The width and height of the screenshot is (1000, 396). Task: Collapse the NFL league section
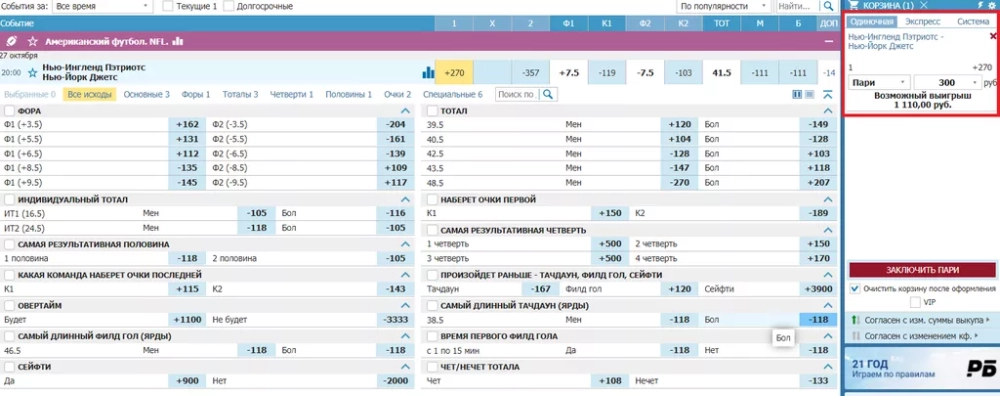(829, 41)
